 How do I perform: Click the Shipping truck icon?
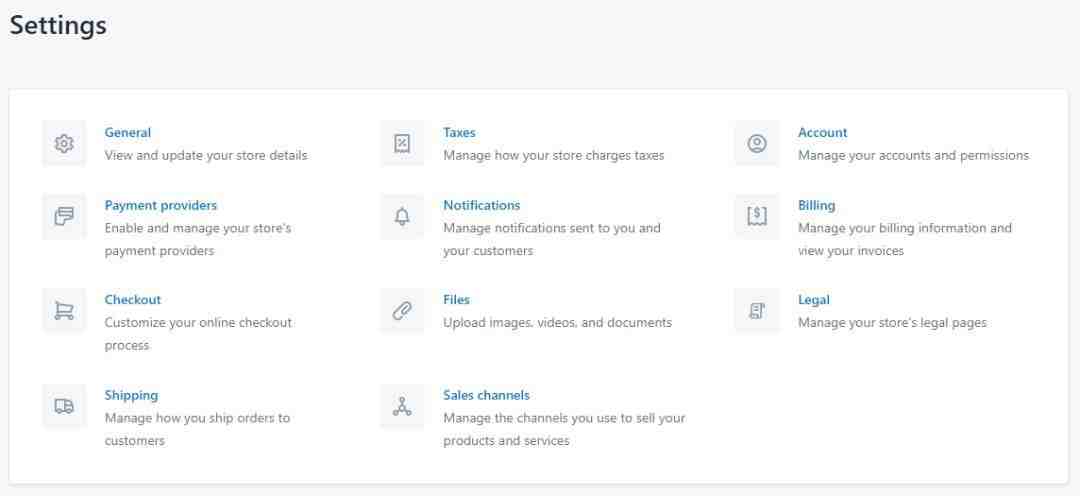pyautogui.click(x=64, y=406)
